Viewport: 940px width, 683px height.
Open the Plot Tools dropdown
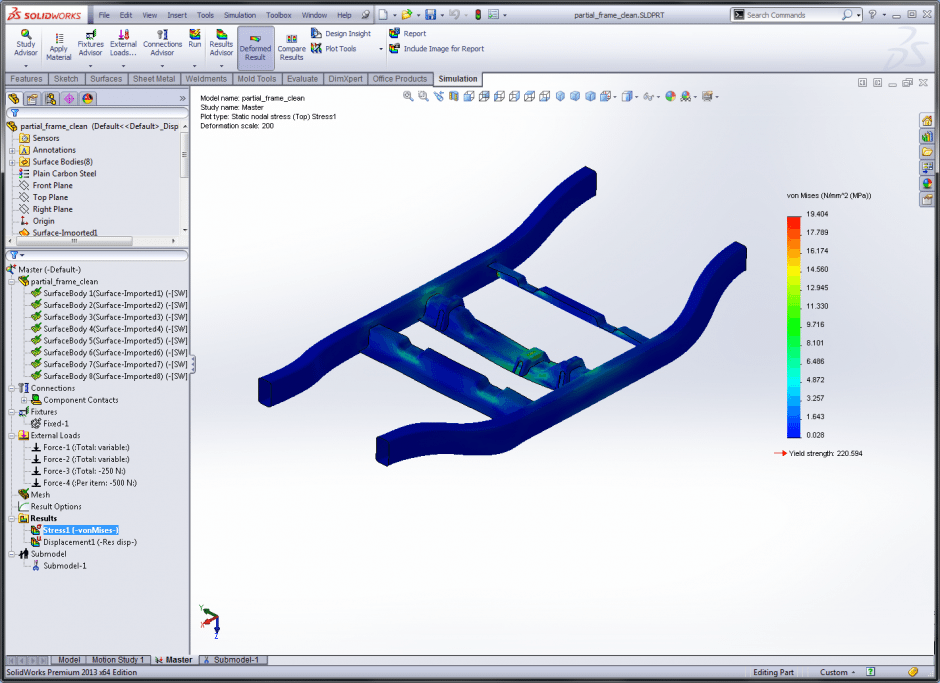click(x=381, y=49)
